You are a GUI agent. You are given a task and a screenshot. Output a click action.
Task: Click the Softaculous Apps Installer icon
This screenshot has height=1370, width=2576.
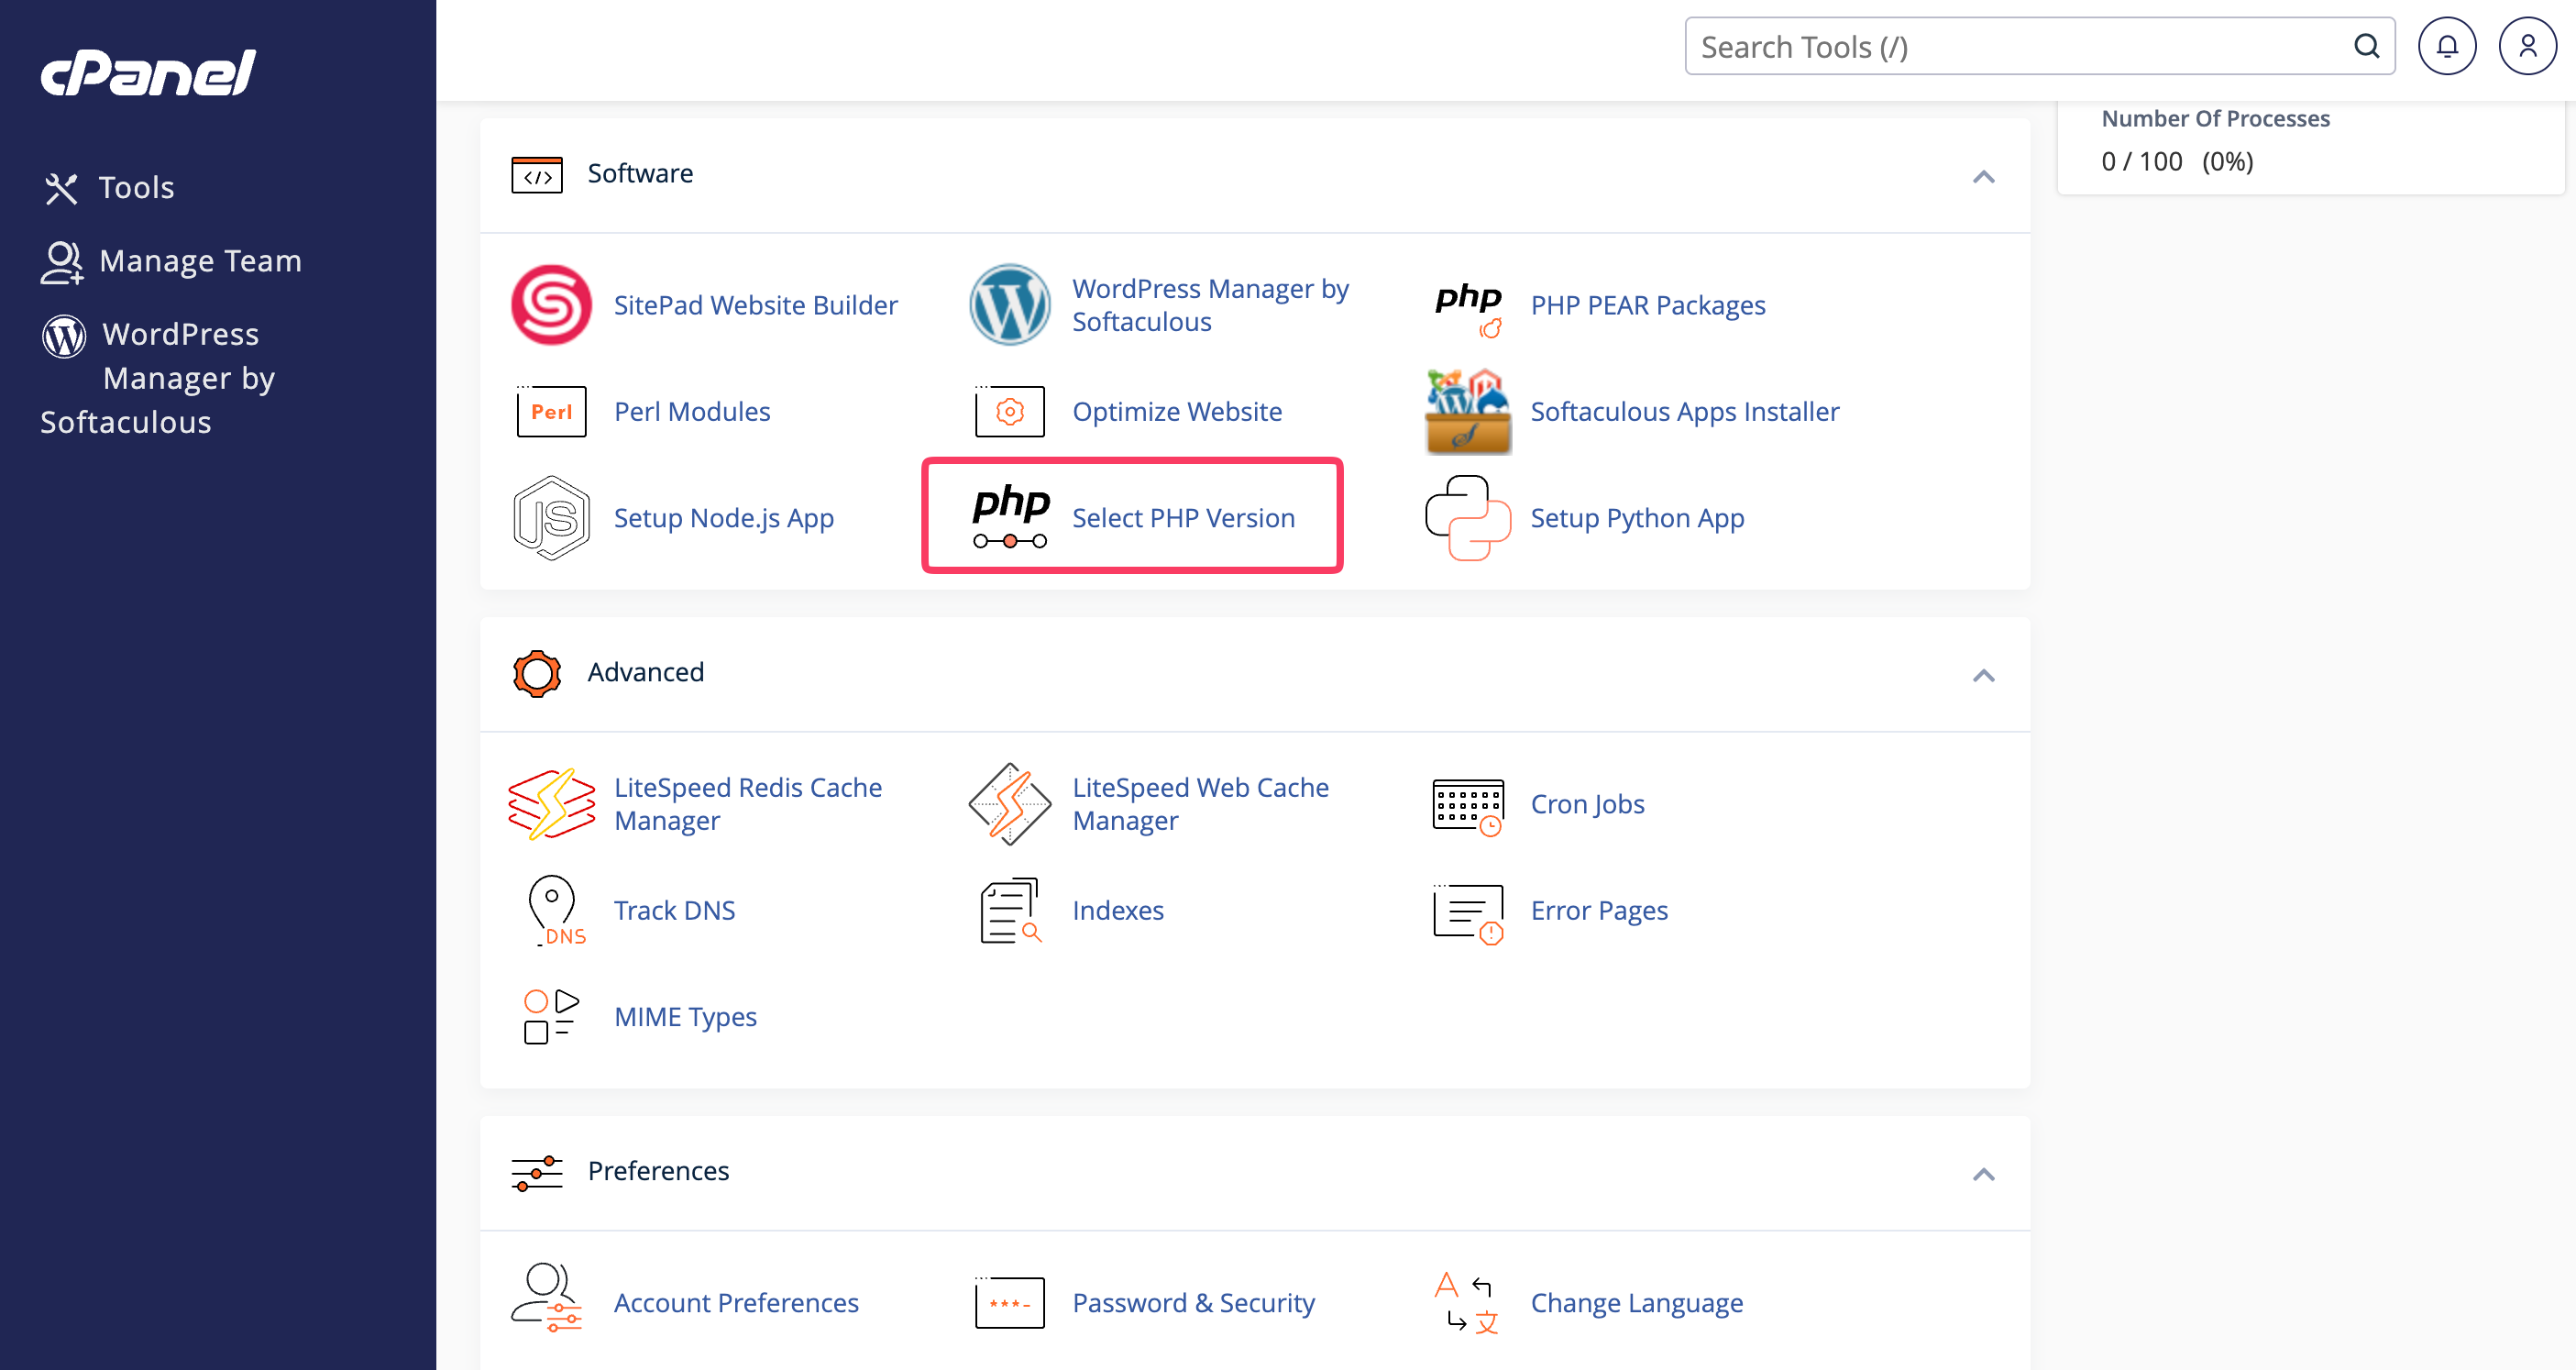click(x=1468, y=411)
